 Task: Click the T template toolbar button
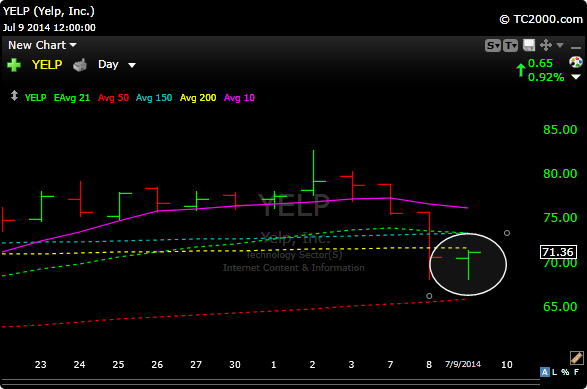(x=510, y=46)
